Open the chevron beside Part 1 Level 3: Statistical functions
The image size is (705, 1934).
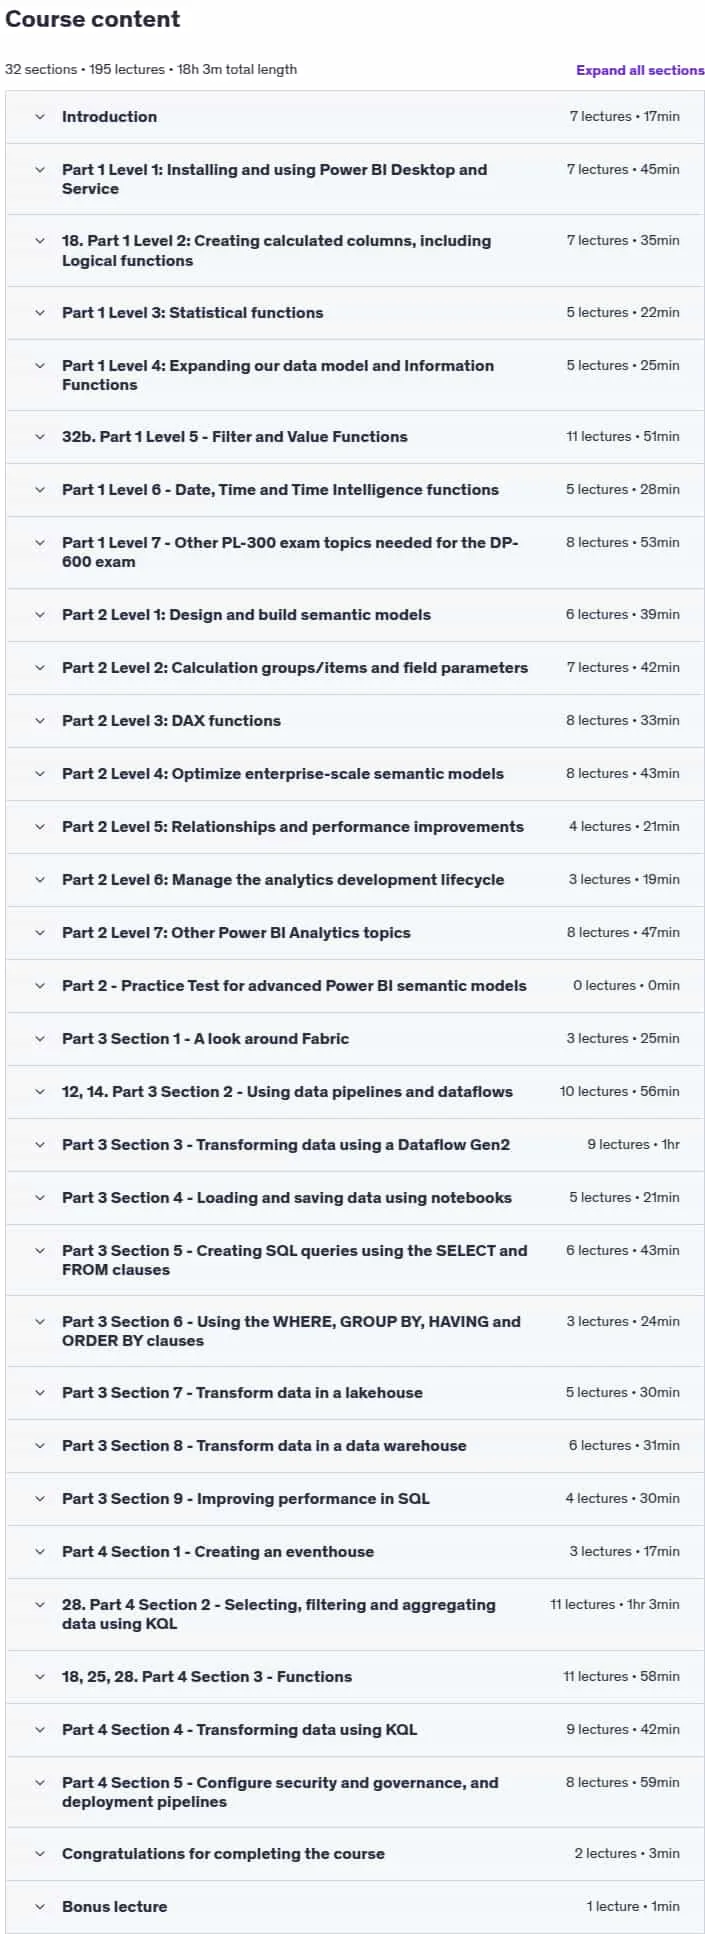pyautogui.click(x=40, y=313)
